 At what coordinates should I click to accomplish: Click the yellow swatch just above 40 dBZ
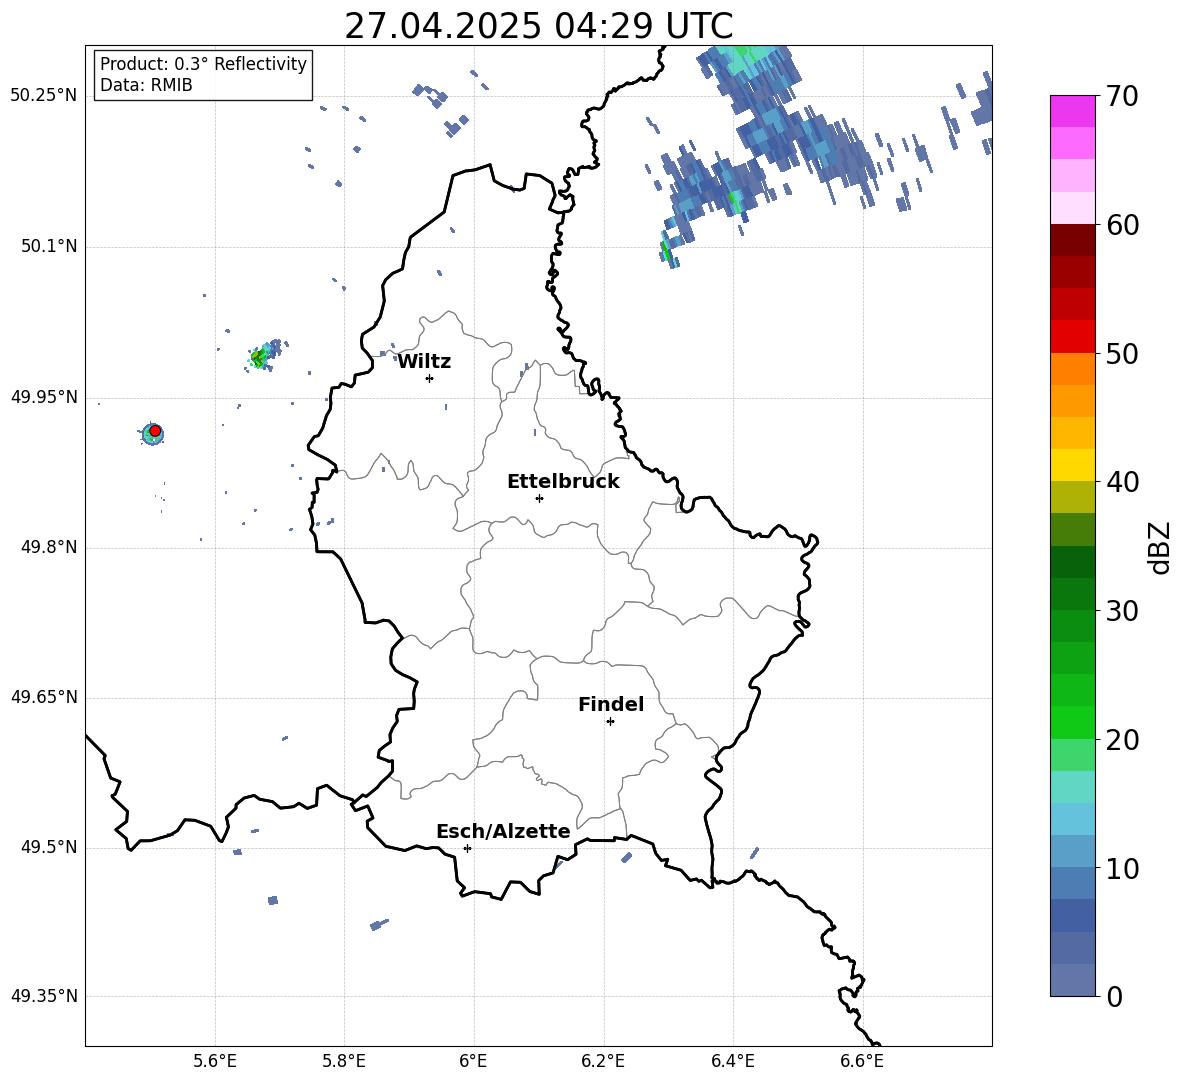pyautogui.click(x=1072, y=466)
